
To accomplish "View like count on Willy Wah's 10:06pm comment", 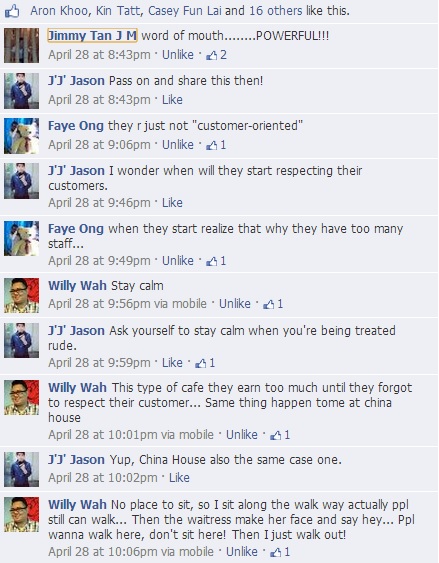I will coord(280,552).
